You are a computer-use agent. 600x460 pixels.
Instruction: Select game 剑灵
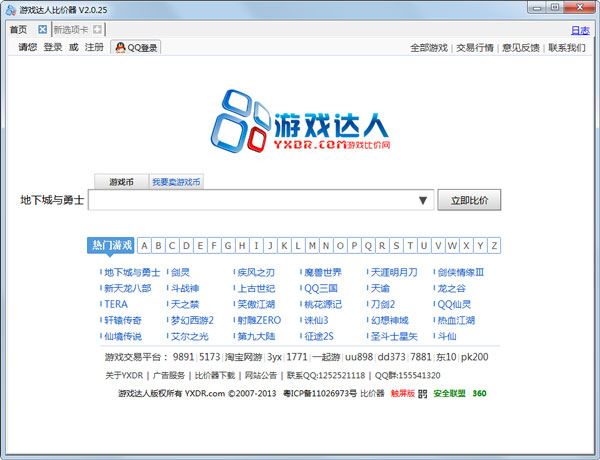tap(180, 272)
